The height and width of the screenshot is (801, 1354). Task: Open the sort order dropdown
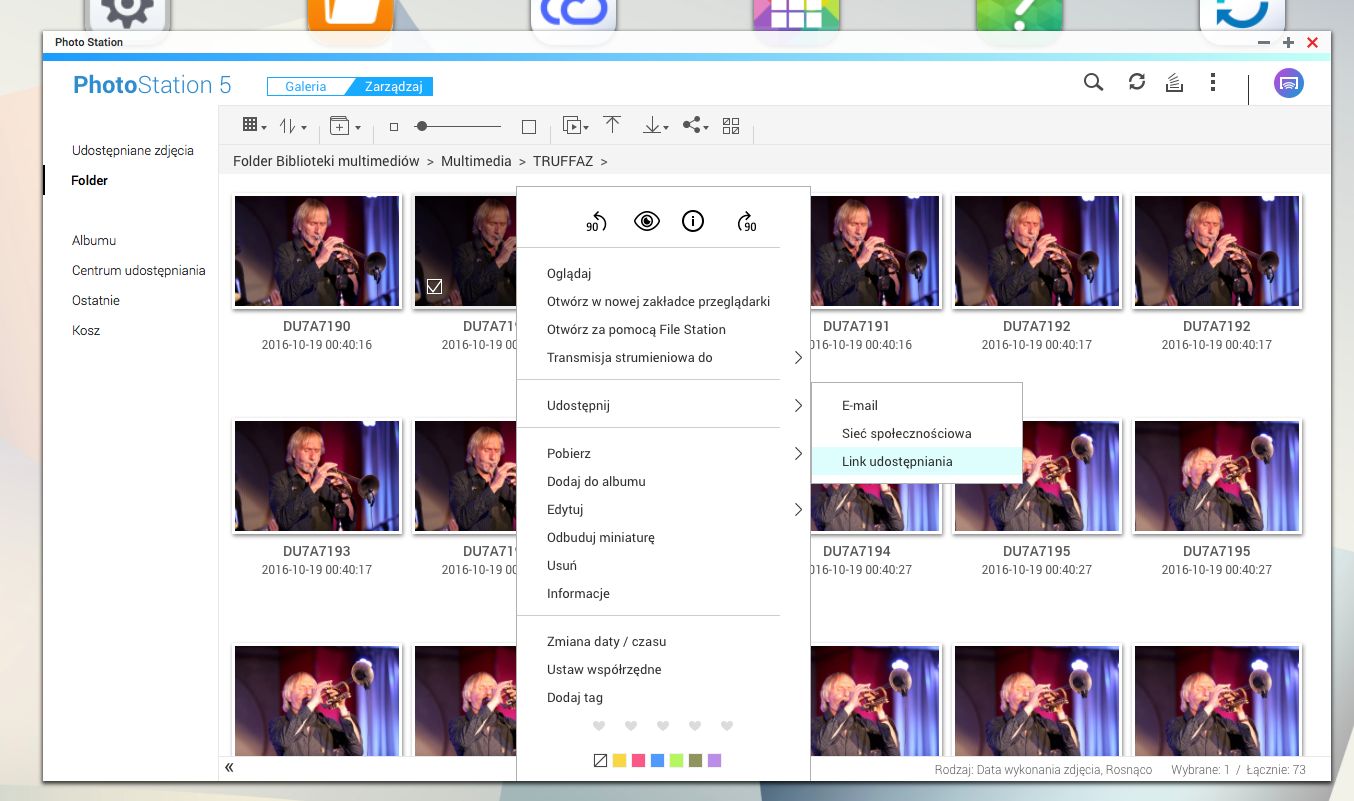pos(293,126)
